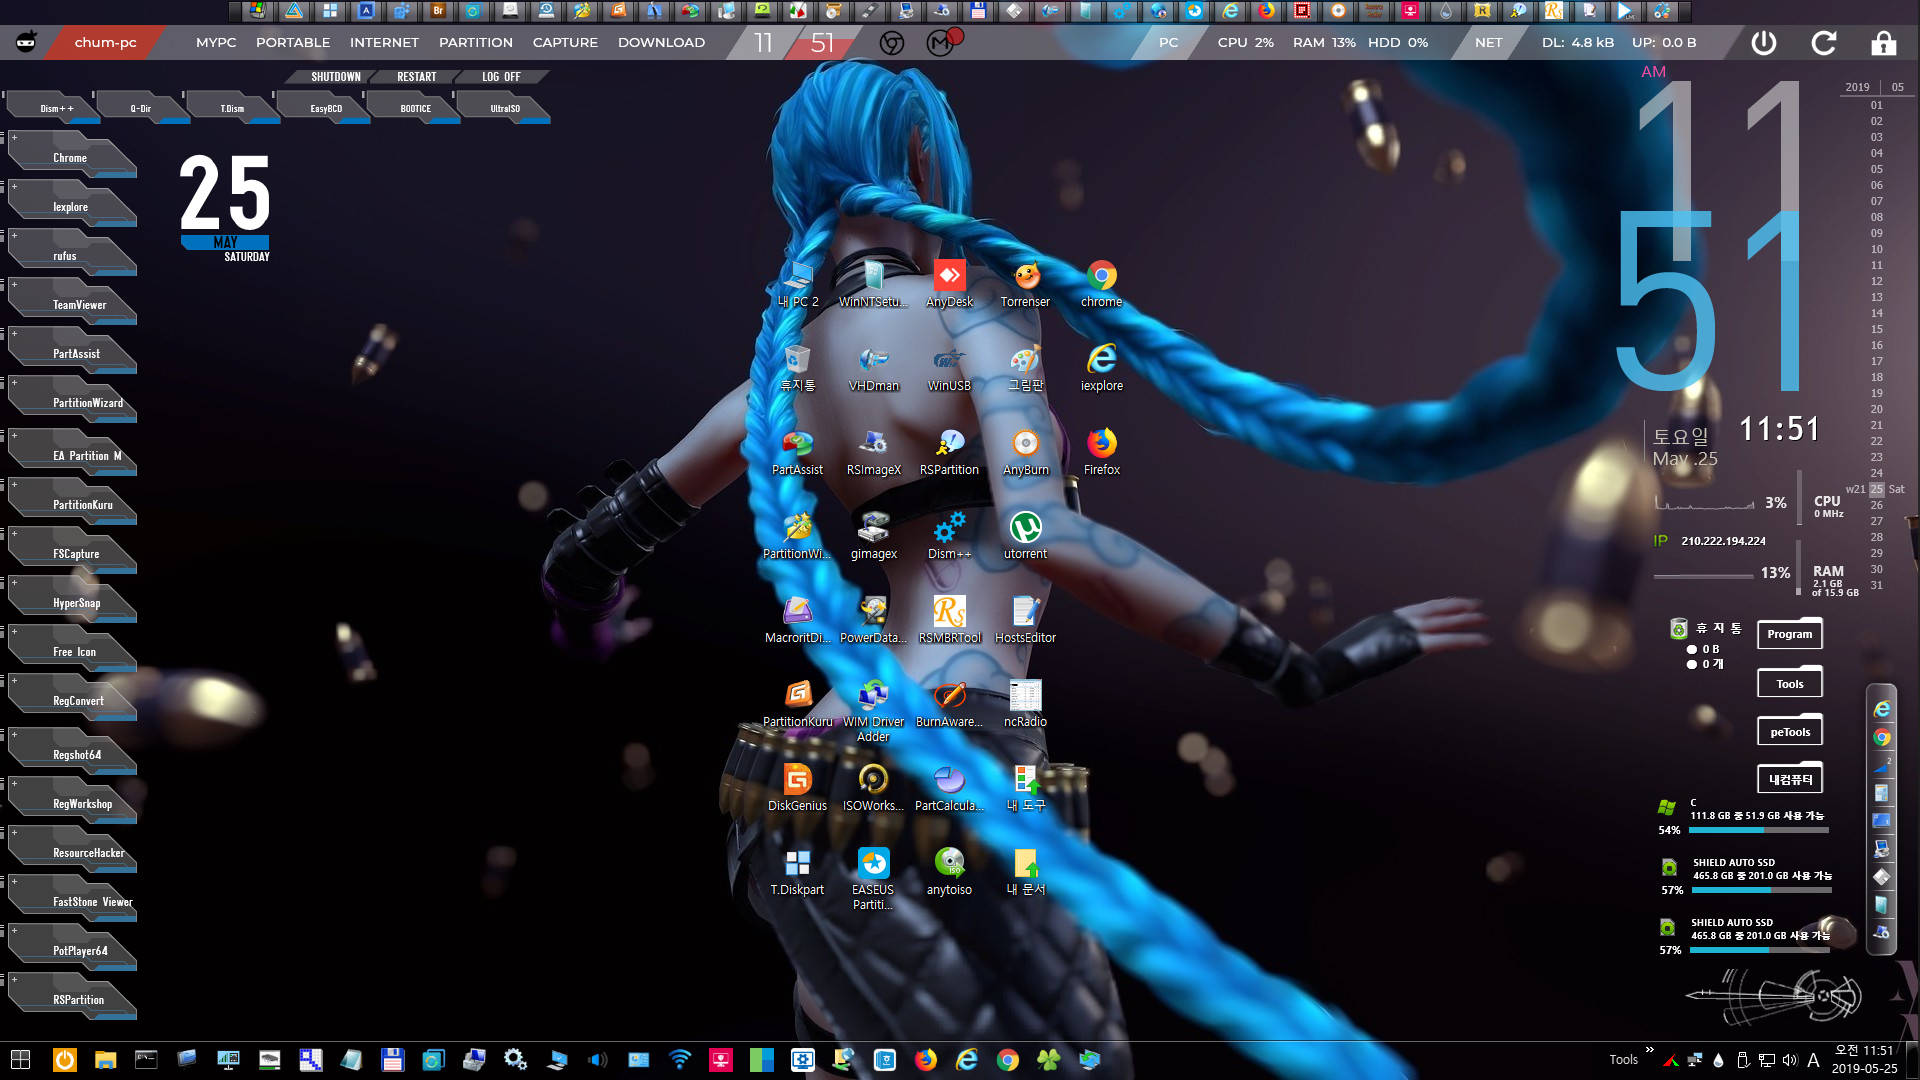Viewport: 1920px width, 1080px height.
Task: Launch the T.Diskpart desktop icon
Action: 797,872
